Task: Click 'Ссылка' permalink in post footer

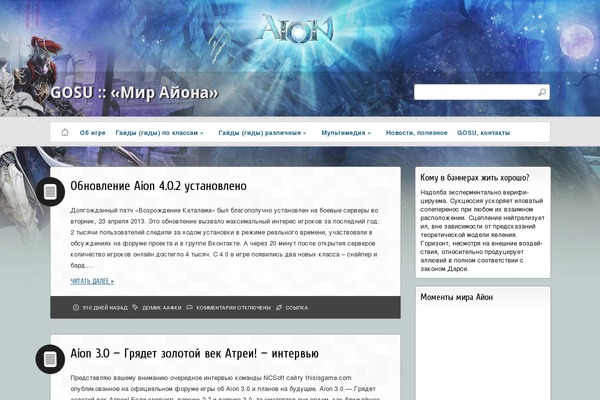Action: point(297,308)
